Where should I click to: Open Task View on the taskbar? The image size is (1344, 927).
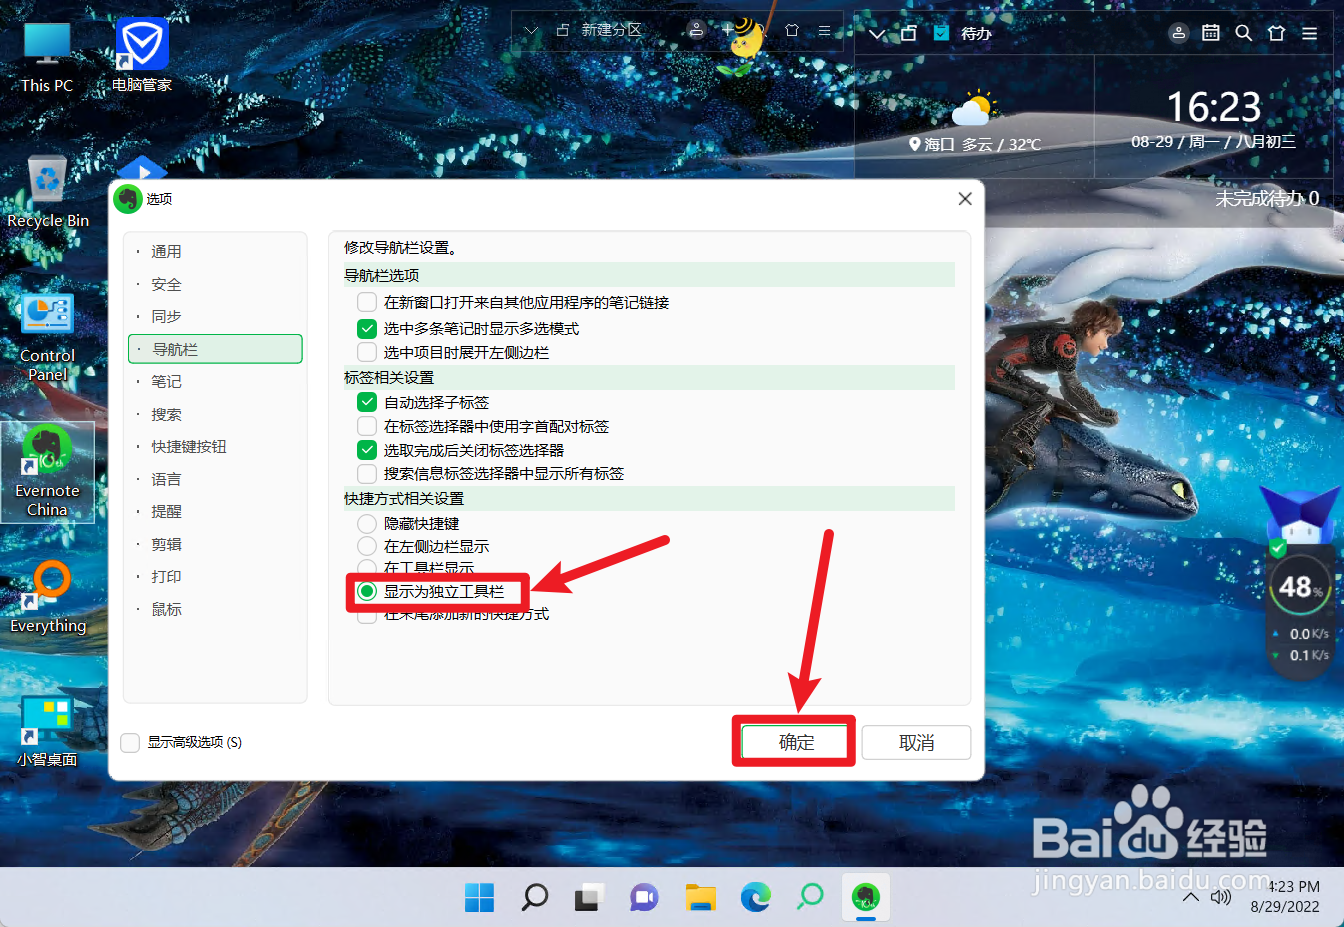[590, 897]
